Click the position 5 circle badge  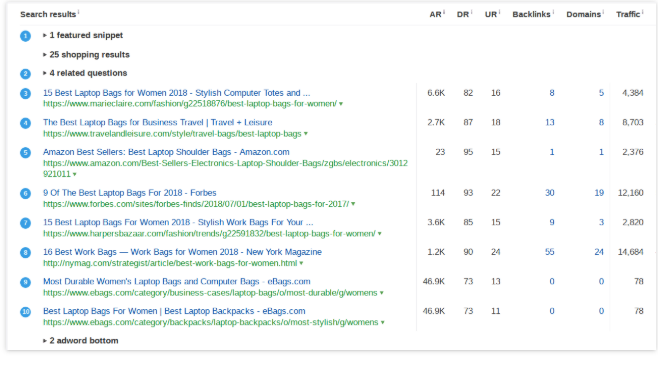25,152
